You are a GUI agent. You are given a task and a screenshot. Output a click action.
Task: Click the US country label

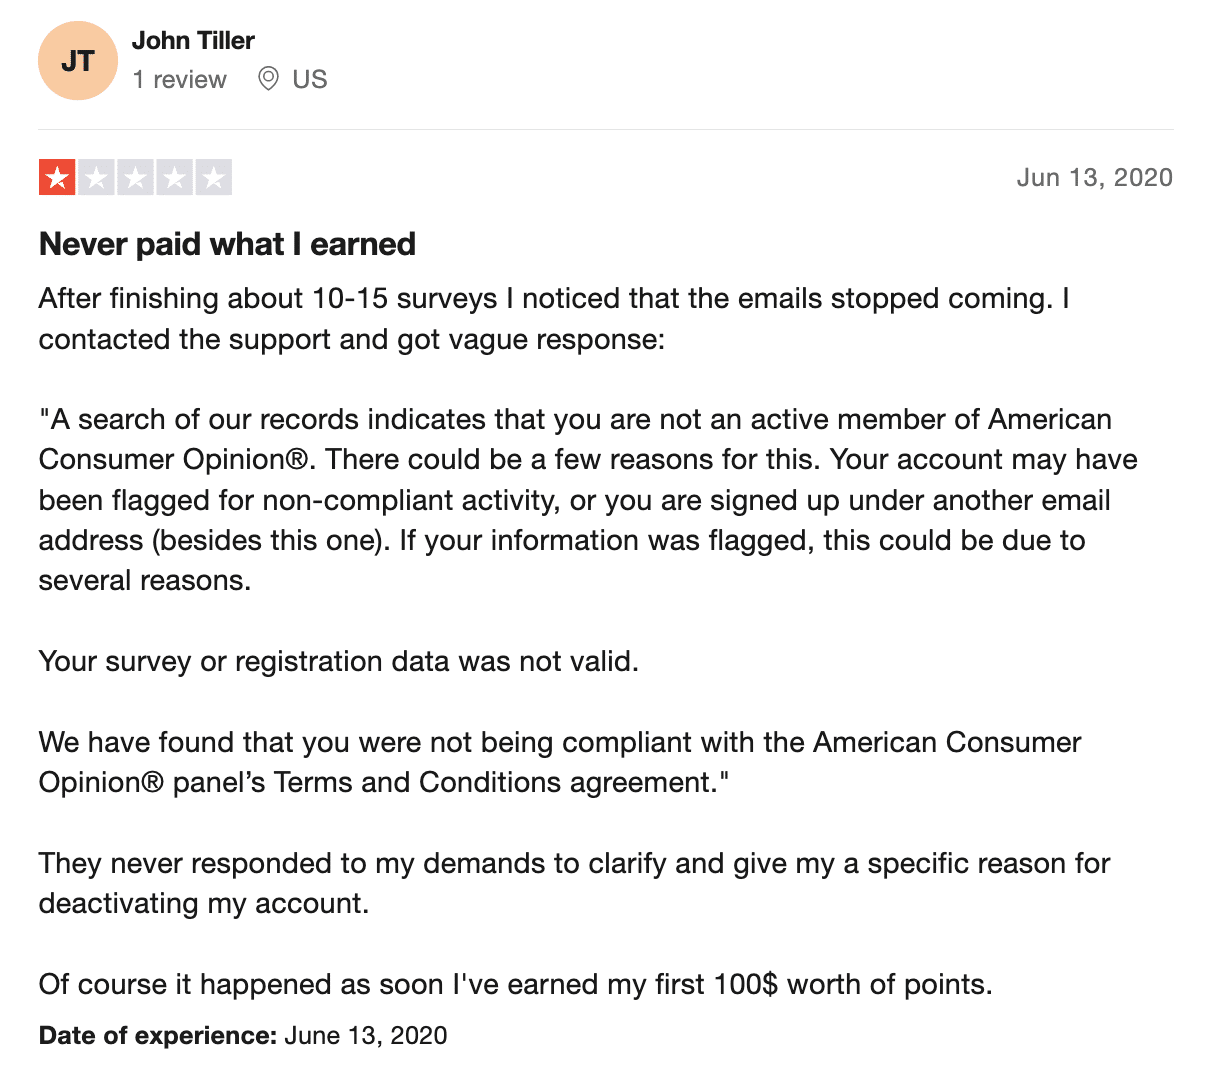[310, 79]
